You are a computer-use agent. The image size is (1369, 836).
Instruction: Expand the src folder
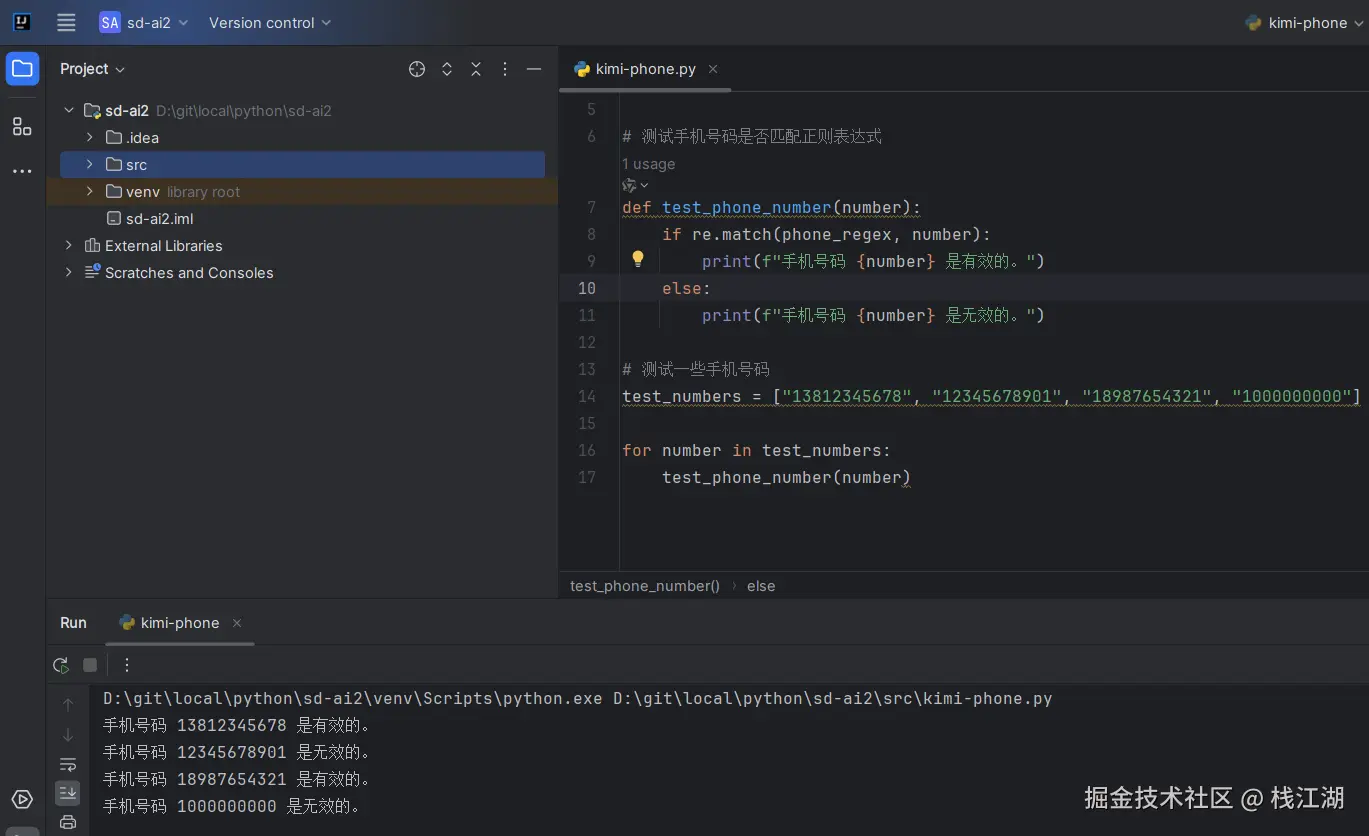[x=89, y=164]
